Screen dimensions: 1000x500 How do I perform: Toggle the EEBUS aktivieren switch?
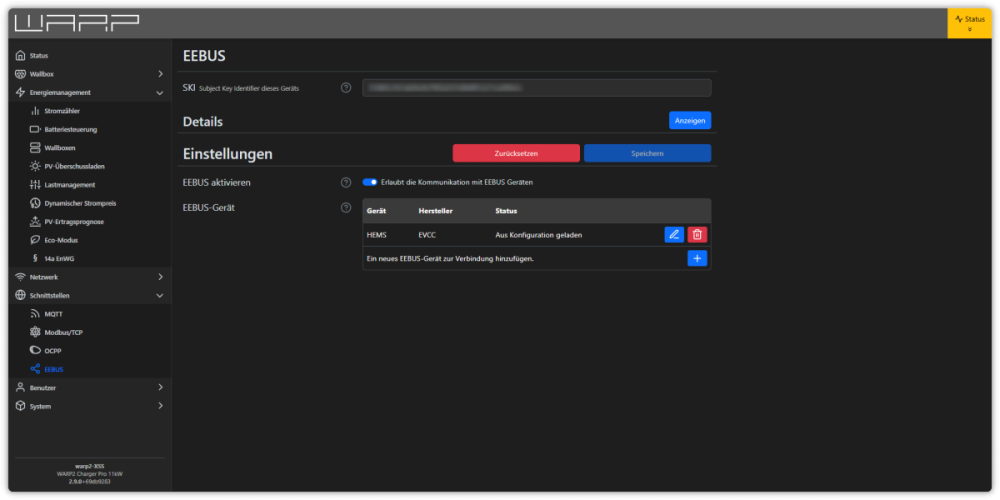point(370,183)
